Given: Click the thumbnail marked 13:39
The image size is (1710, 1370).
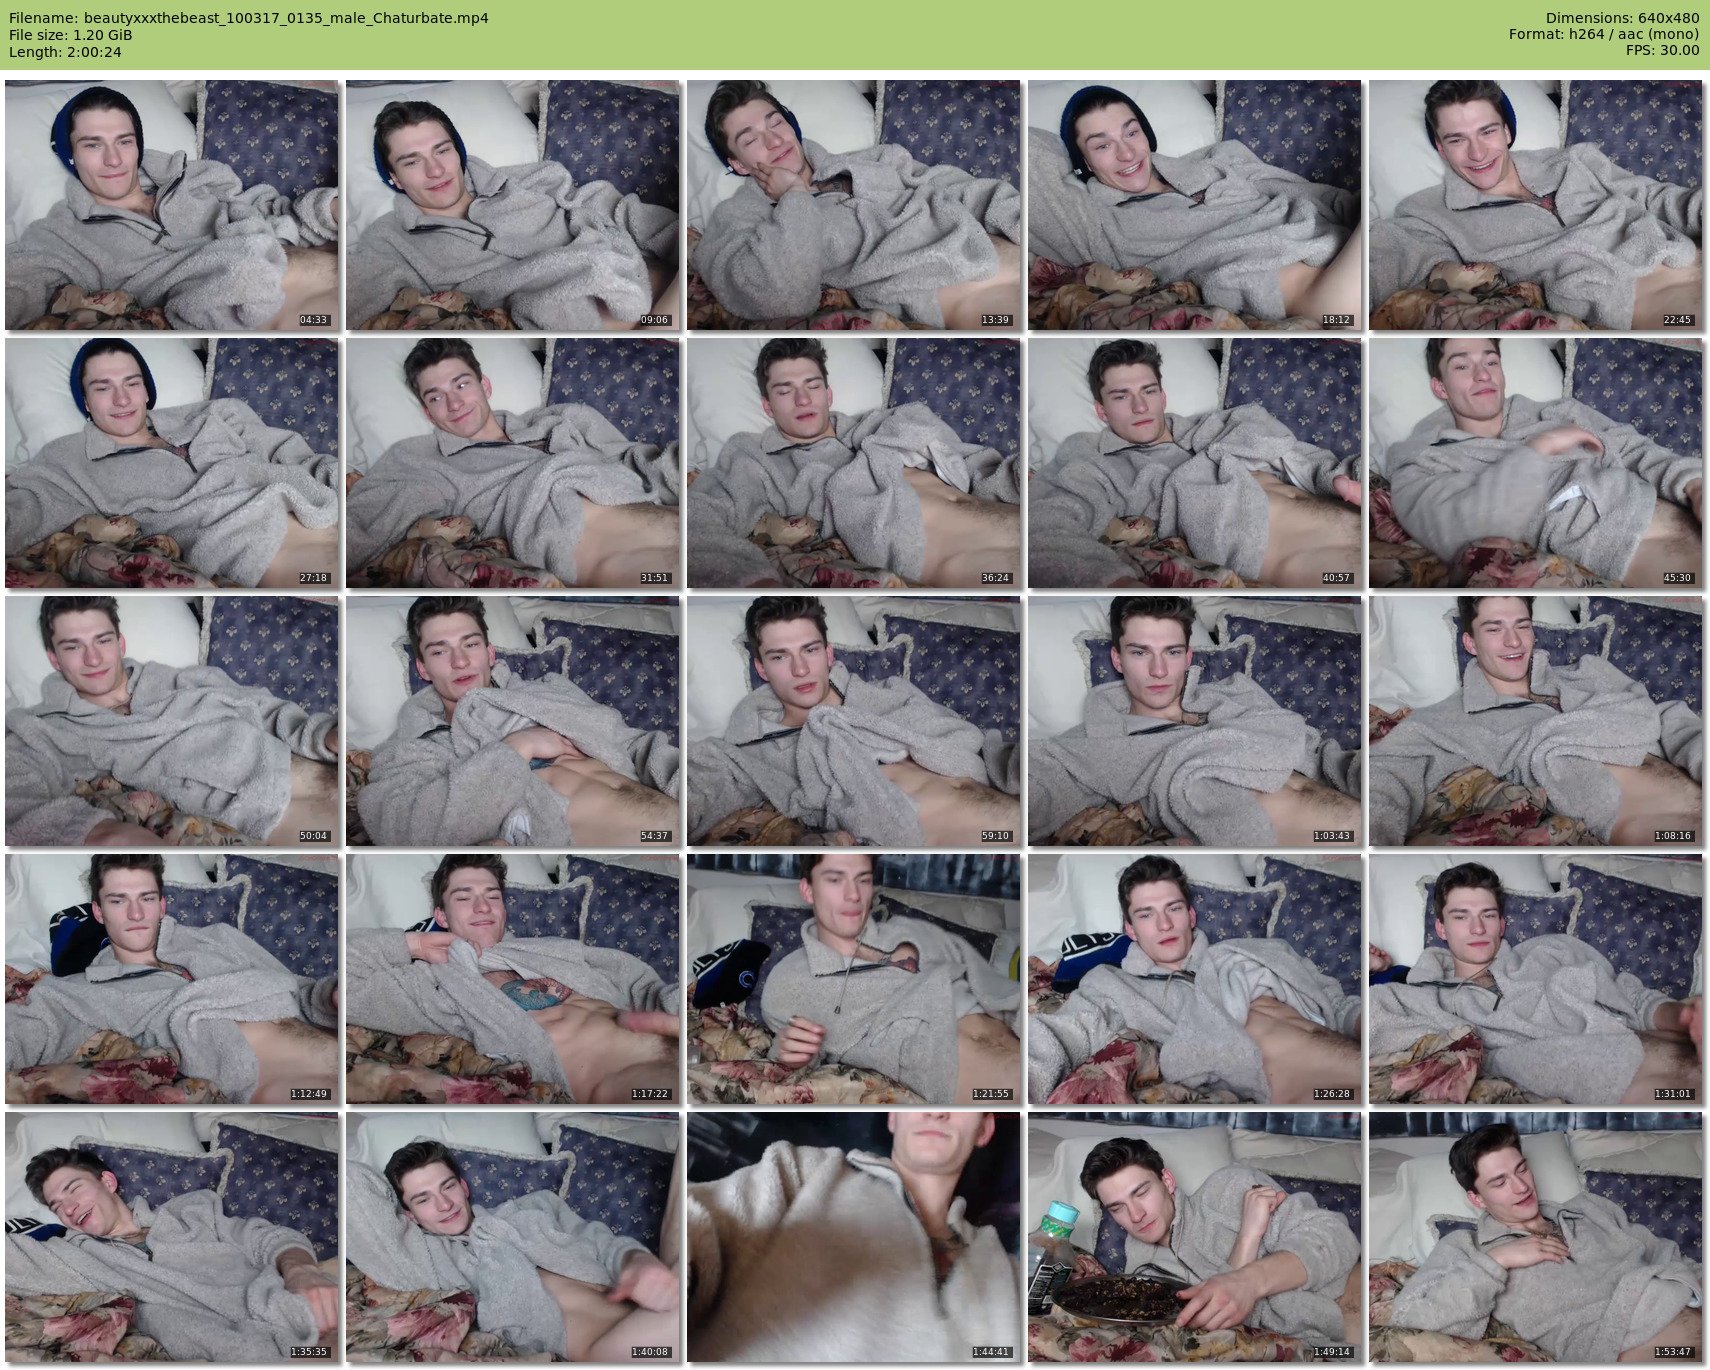Looking at the screenshot, I should (853, 205).
